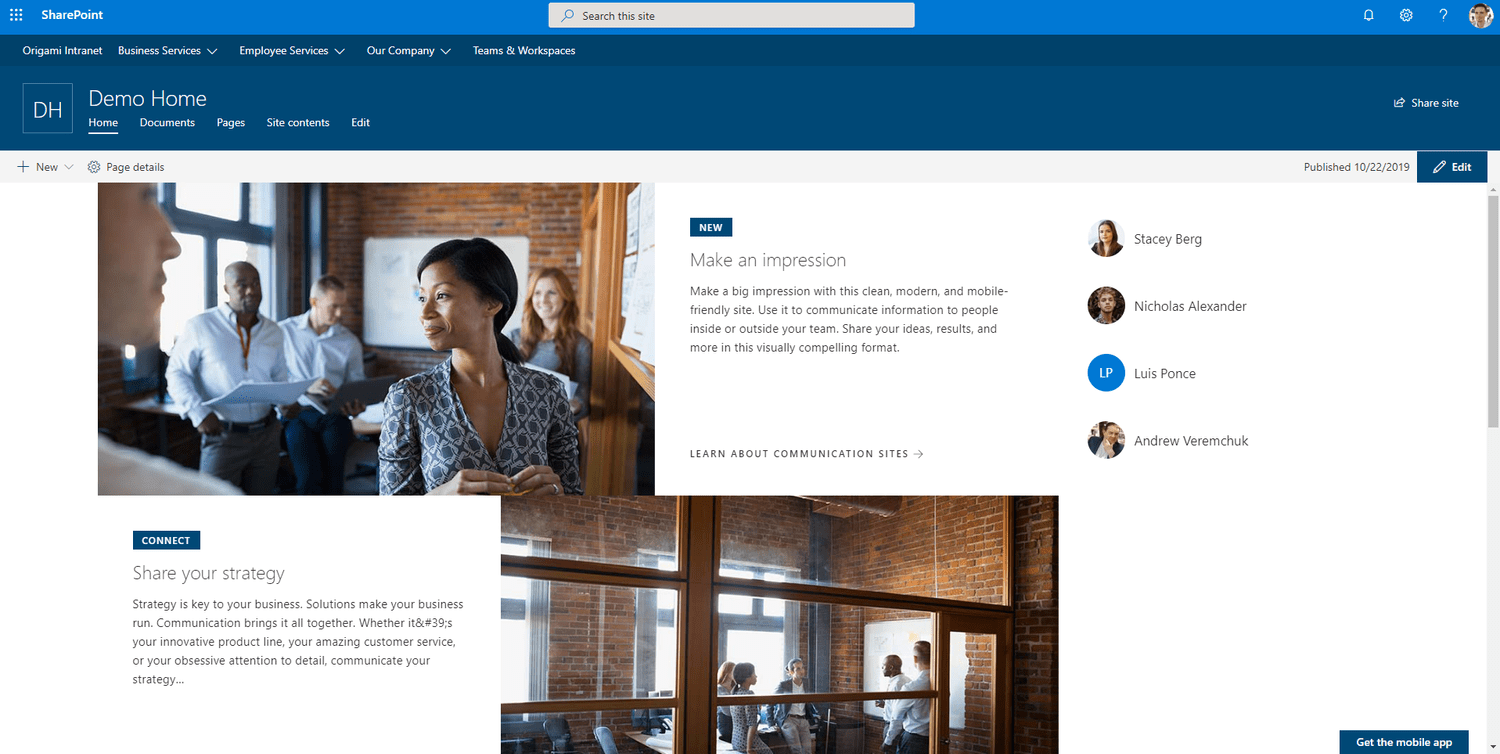Viewport: 1500px width, 754px height.
Task: Switch to the Documents tab
Action: tap(166, 122)
